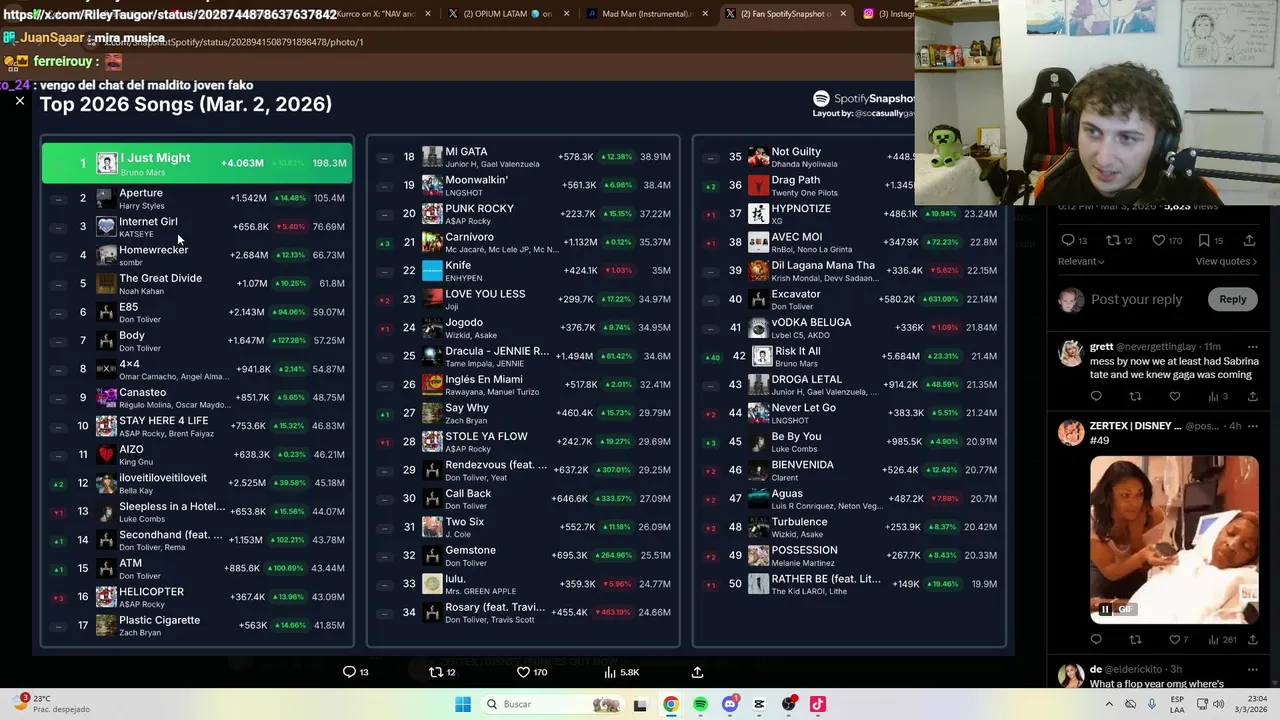Open CapCut from the taskbar

coord(759,704)
